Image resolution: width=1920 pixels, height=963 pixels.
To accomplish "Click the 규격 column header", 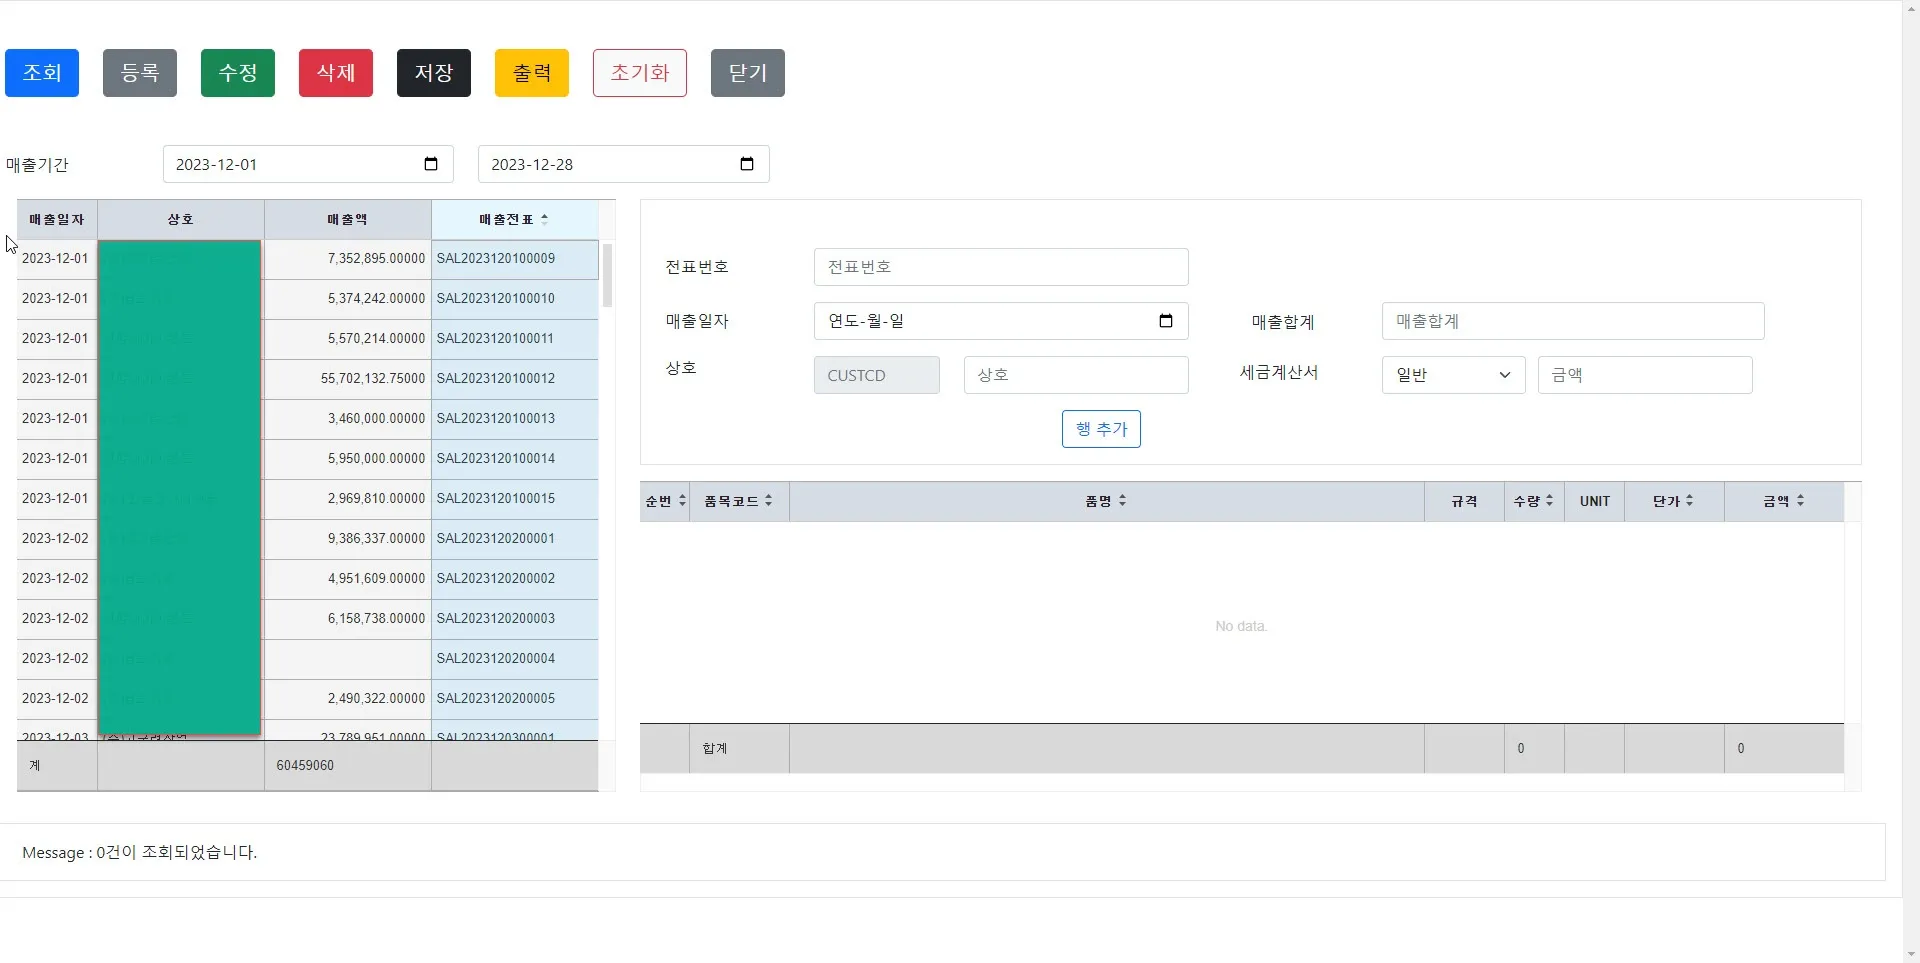I will pyautogui.click(x=1464, y=501).
